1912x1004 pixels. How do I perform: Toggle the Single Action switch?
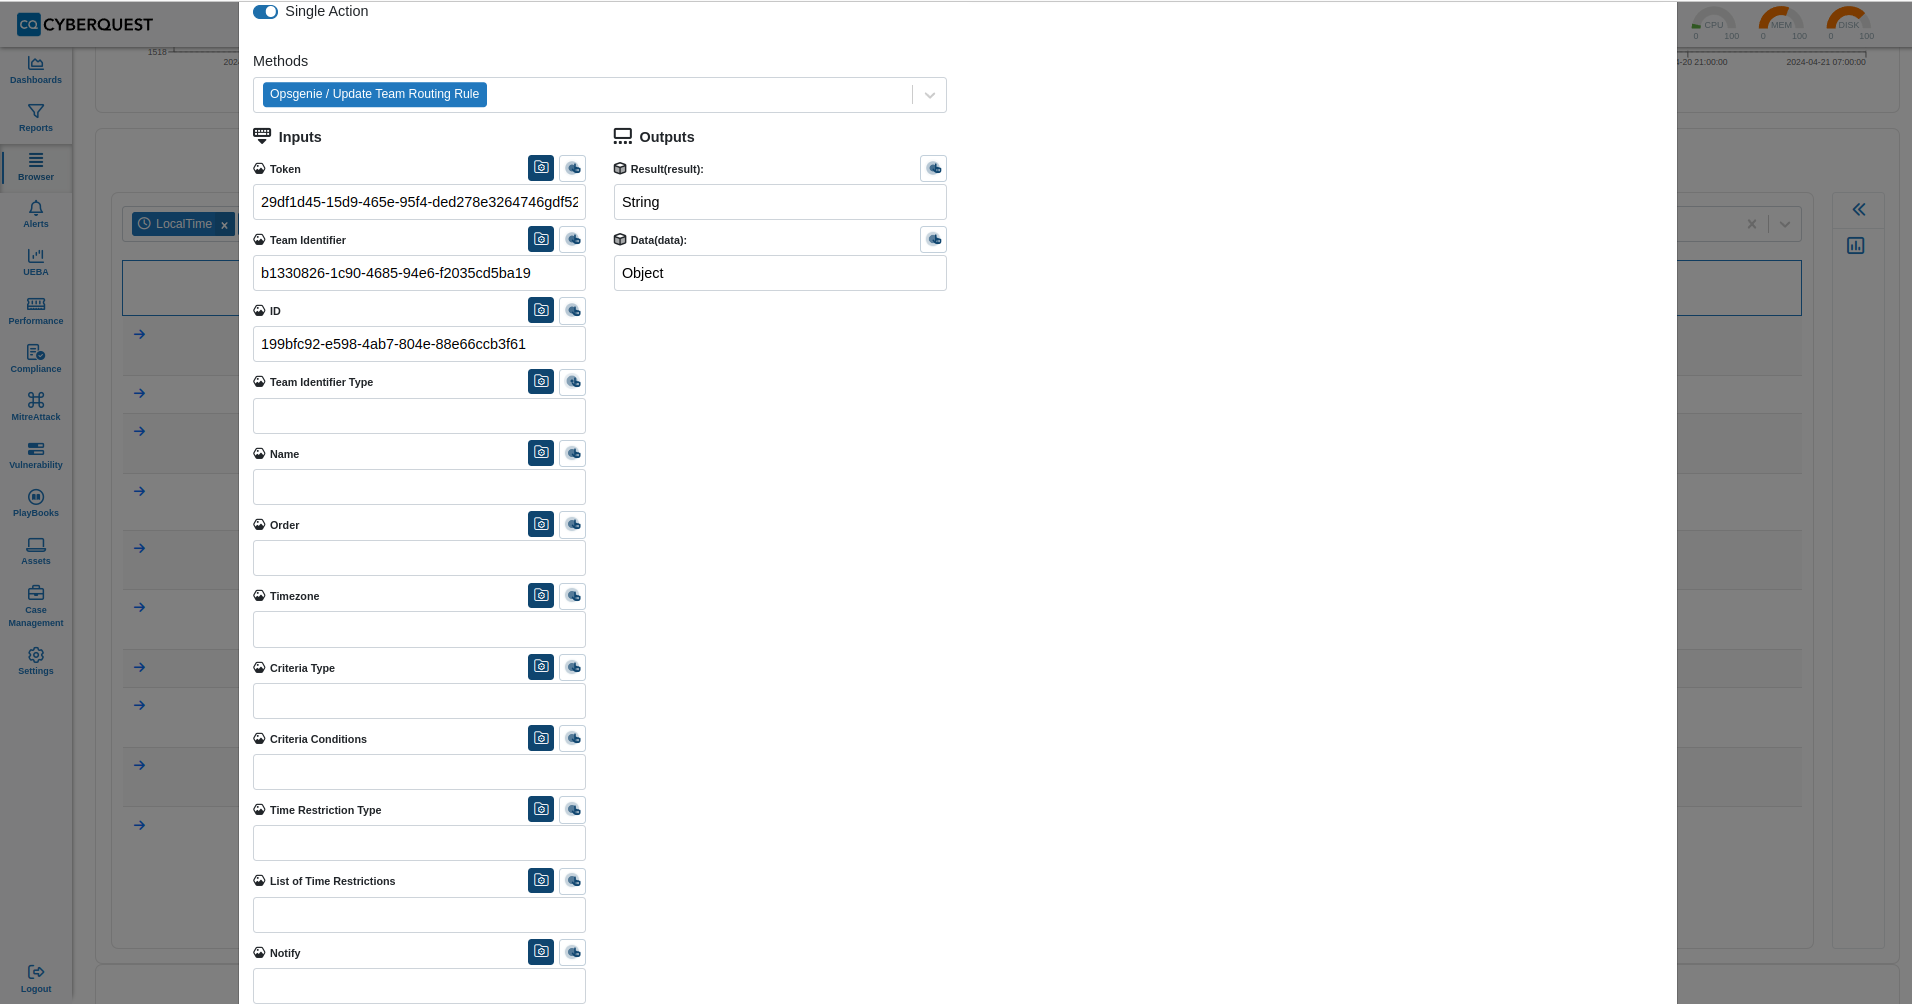click(x=265, y=12)
